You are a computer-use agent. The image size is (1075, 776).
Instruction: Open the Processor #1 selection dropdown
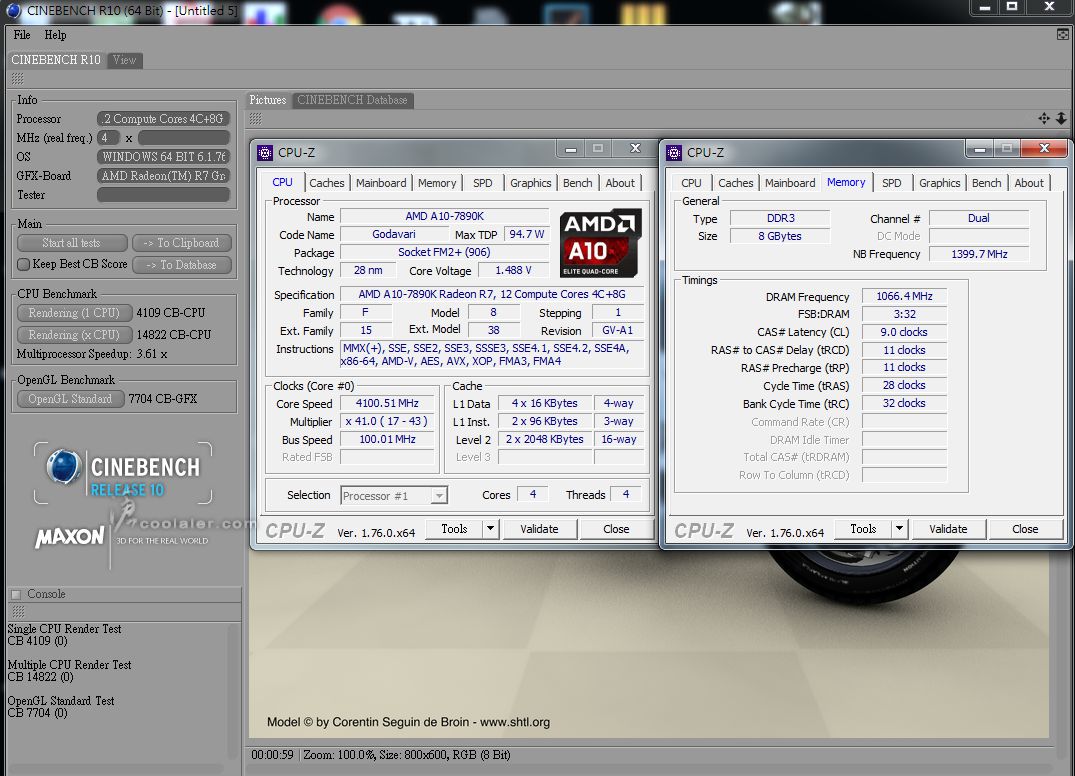[394, 496]
